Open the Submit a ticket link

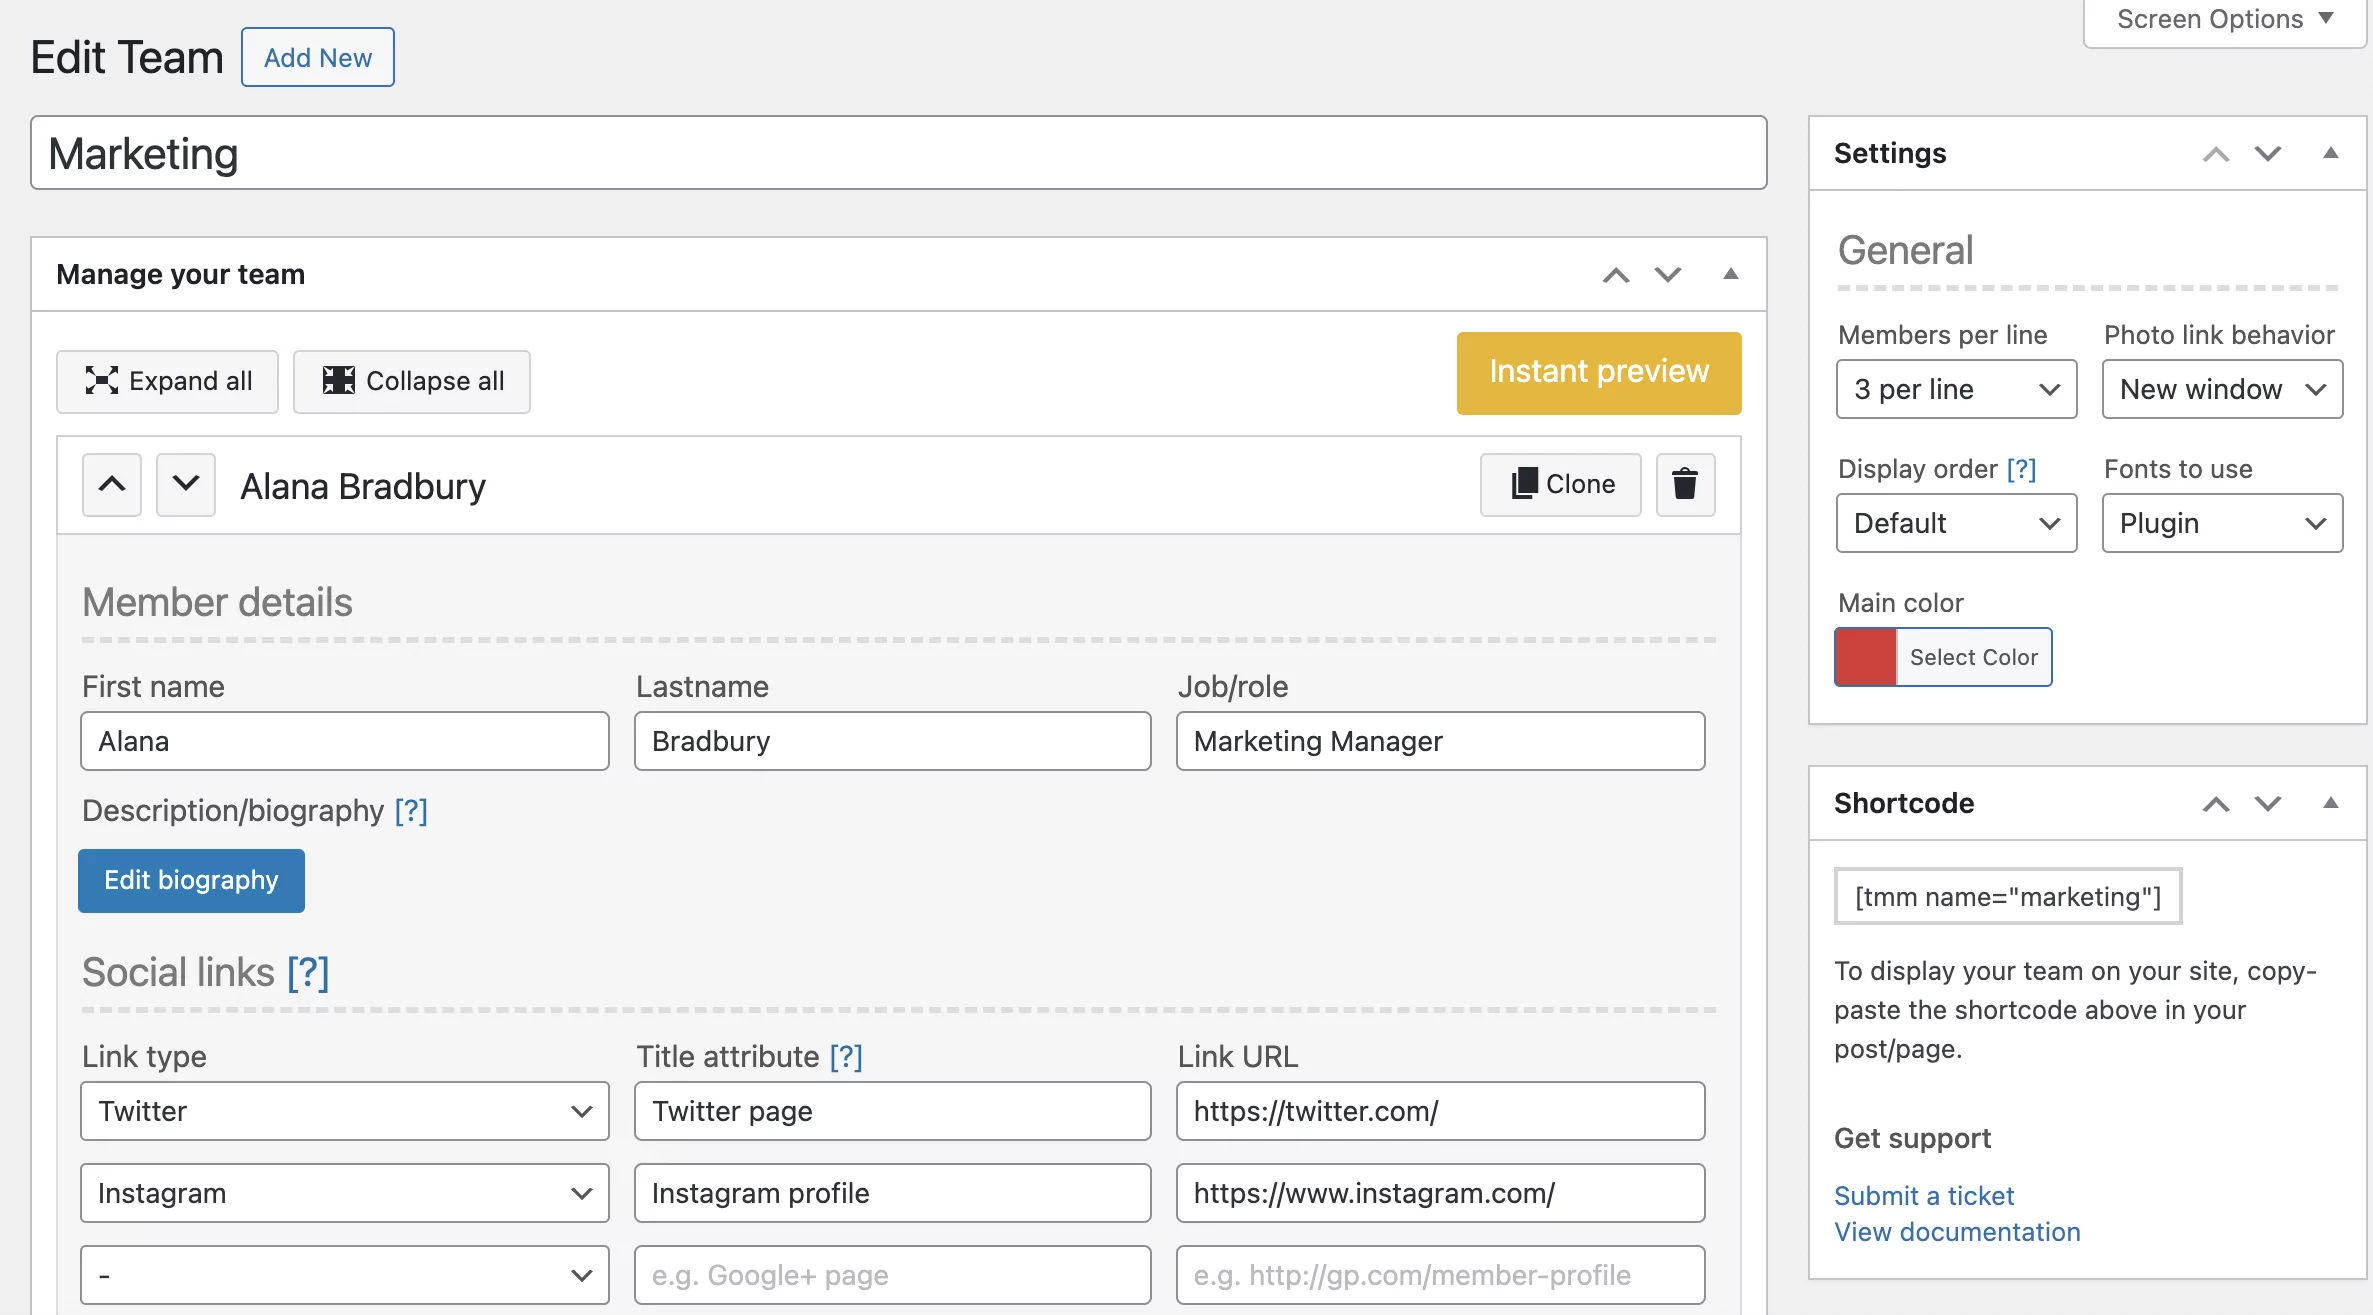click(1924, 1196)
